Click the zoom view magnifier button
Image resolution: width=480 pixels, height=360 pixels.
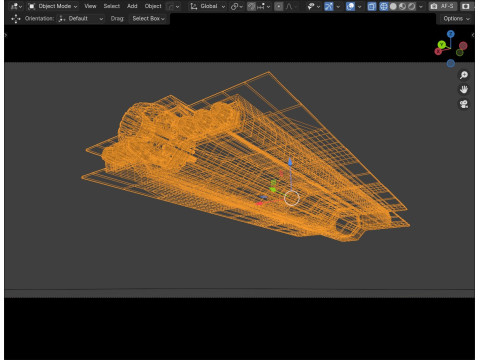click(x=464, y=75)
